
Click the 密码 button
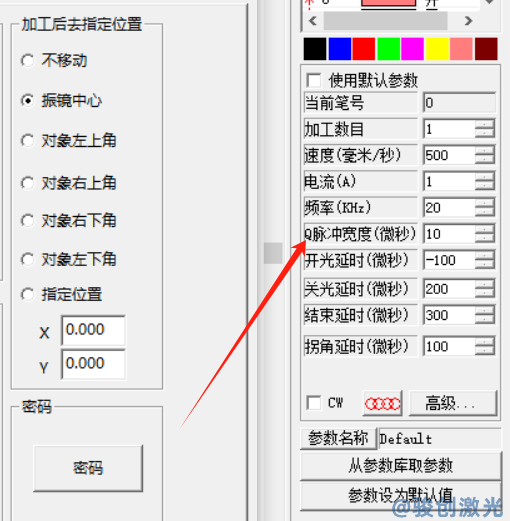click(88, 468)
